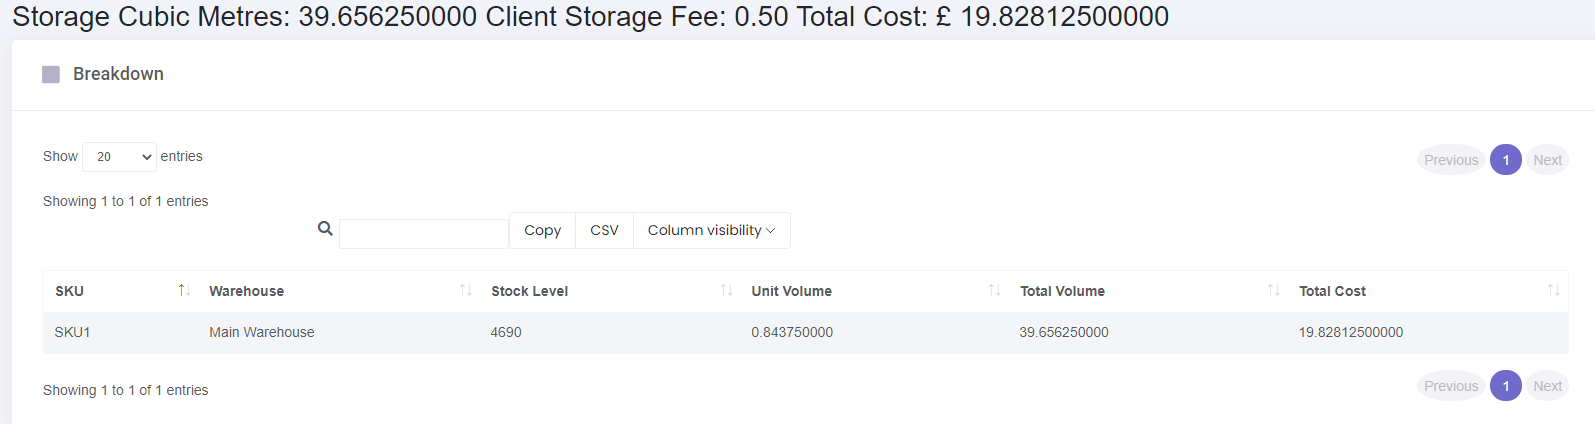Open the Show entries count dropdown
The image size is (1595, 424).
pos(120,157)
